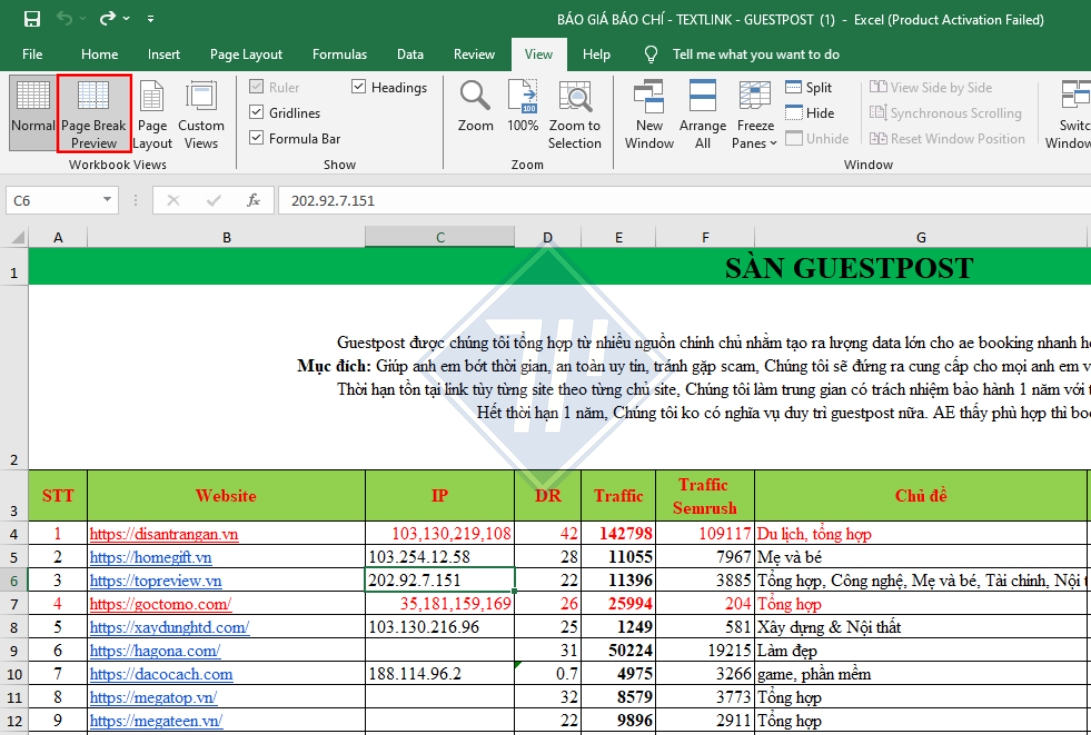The height and width of the screenshot is (735, 1091).
Task: Open the Page Layout ribbon tab
Action: pyautogui.click(x=246, y=54)
